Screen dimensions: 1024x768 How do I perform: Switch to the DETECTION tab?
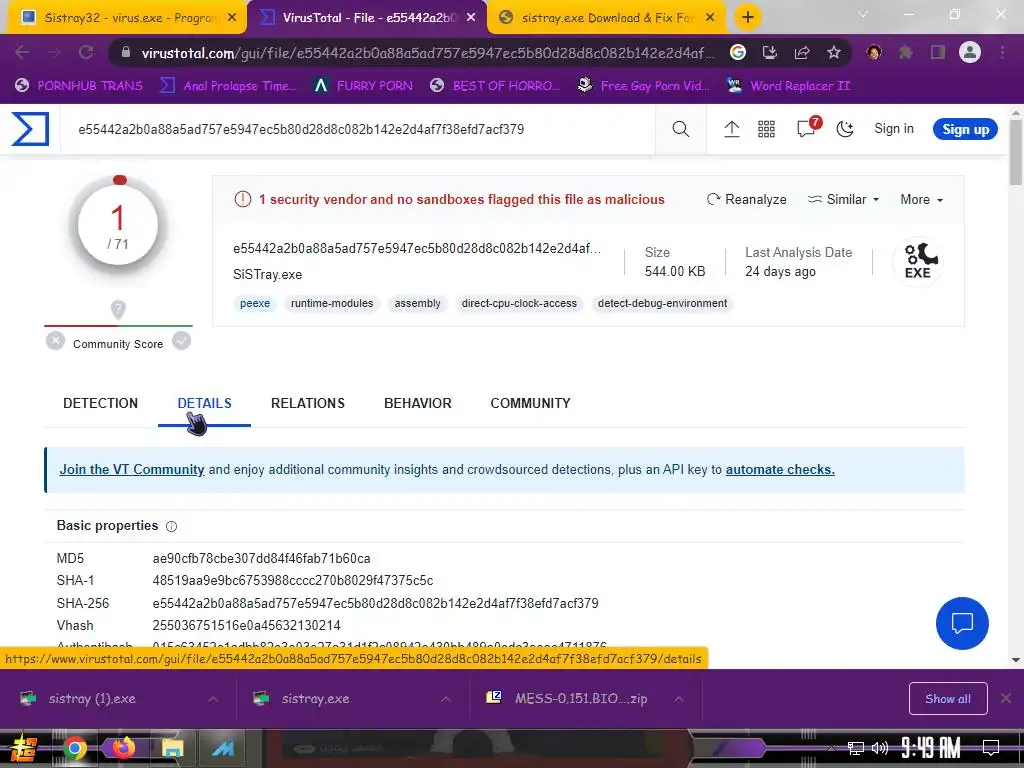[101, 404]
